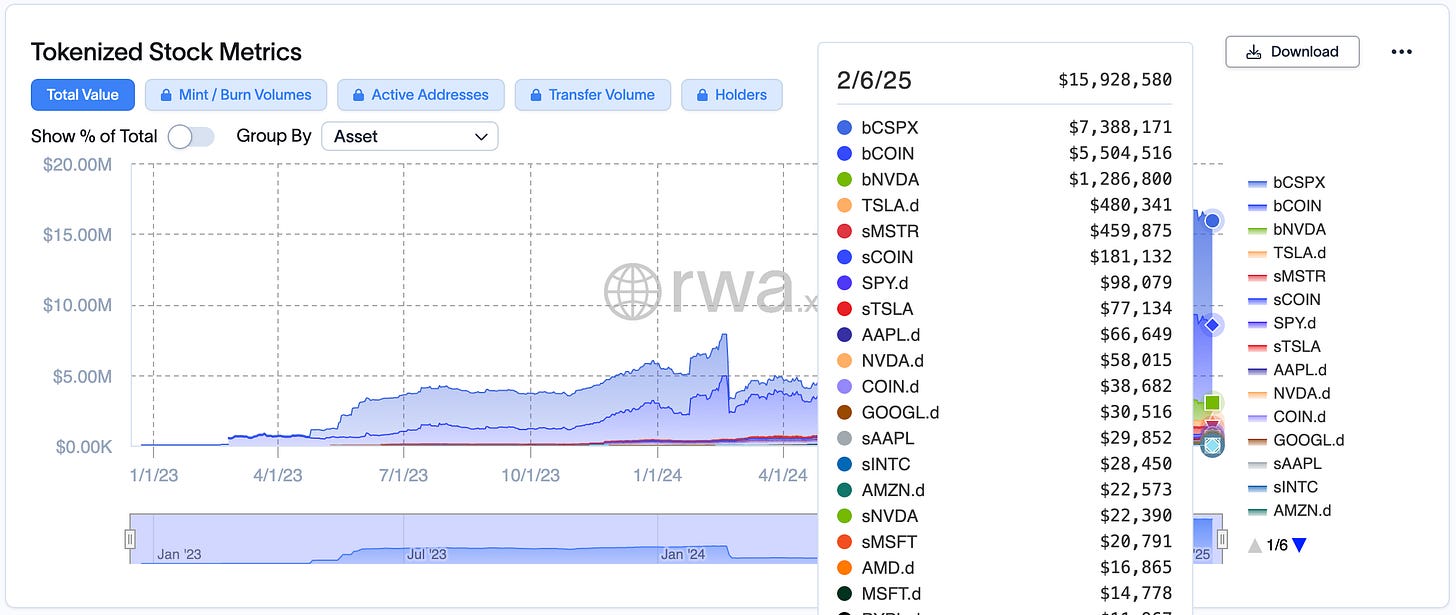Click the green bNVDA square marker
This screenshot has width=1456, height=615.
(x=1213, y=403)
